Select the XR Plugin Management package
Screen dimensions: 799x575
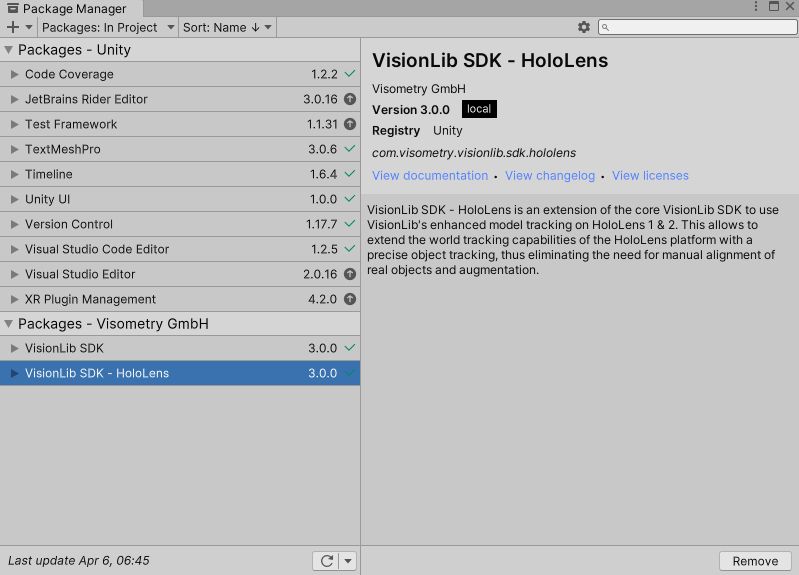180,299
